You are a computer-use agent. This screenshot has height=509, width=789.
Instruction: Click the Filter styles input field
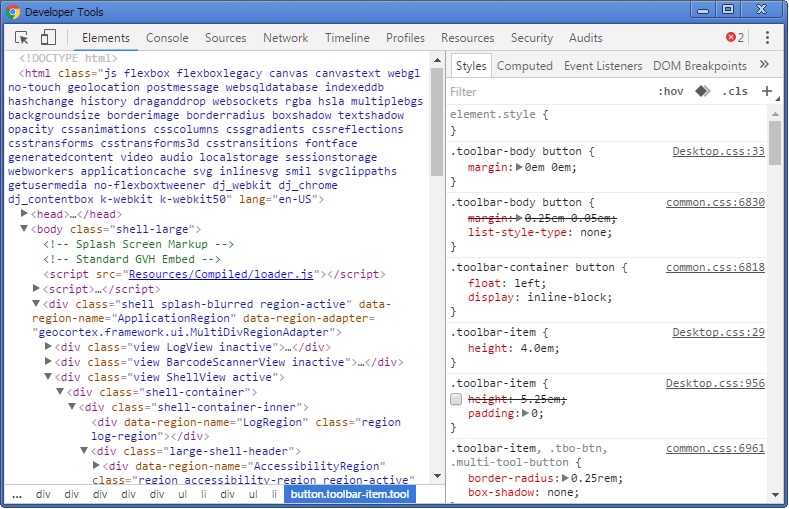(x=548, y=92)
